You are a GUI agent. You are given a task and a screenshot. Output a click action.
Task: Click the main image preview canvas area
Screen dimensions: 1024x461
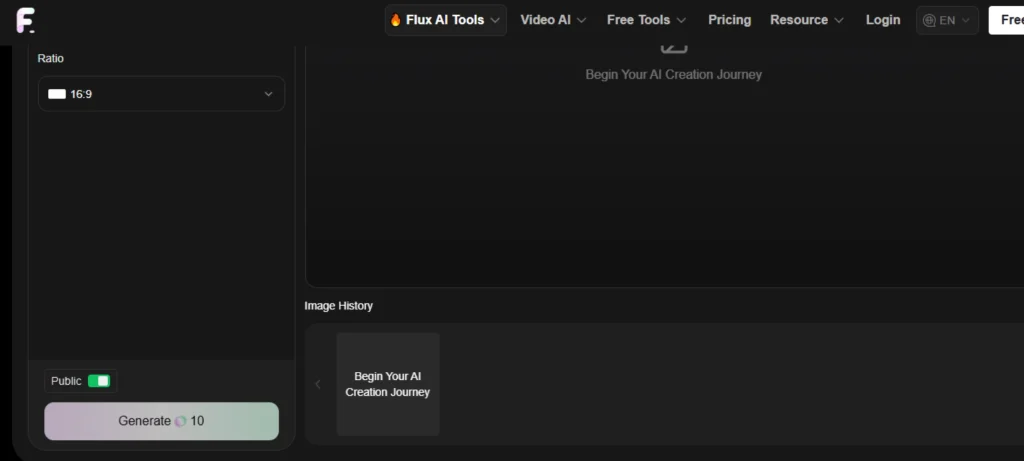coord(664,180)
